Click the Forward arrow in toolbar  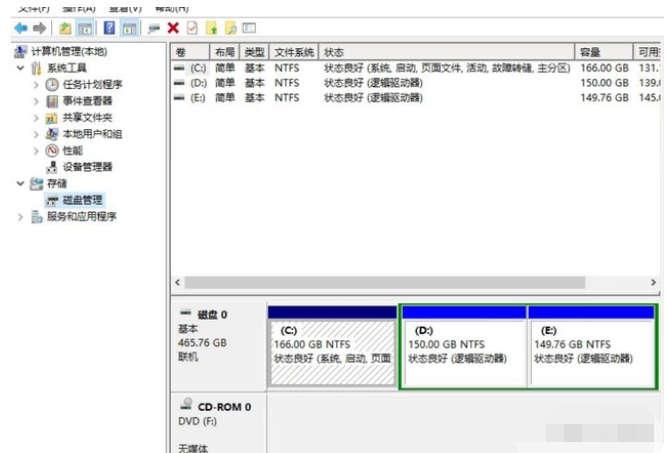click(x=39, y=29)
